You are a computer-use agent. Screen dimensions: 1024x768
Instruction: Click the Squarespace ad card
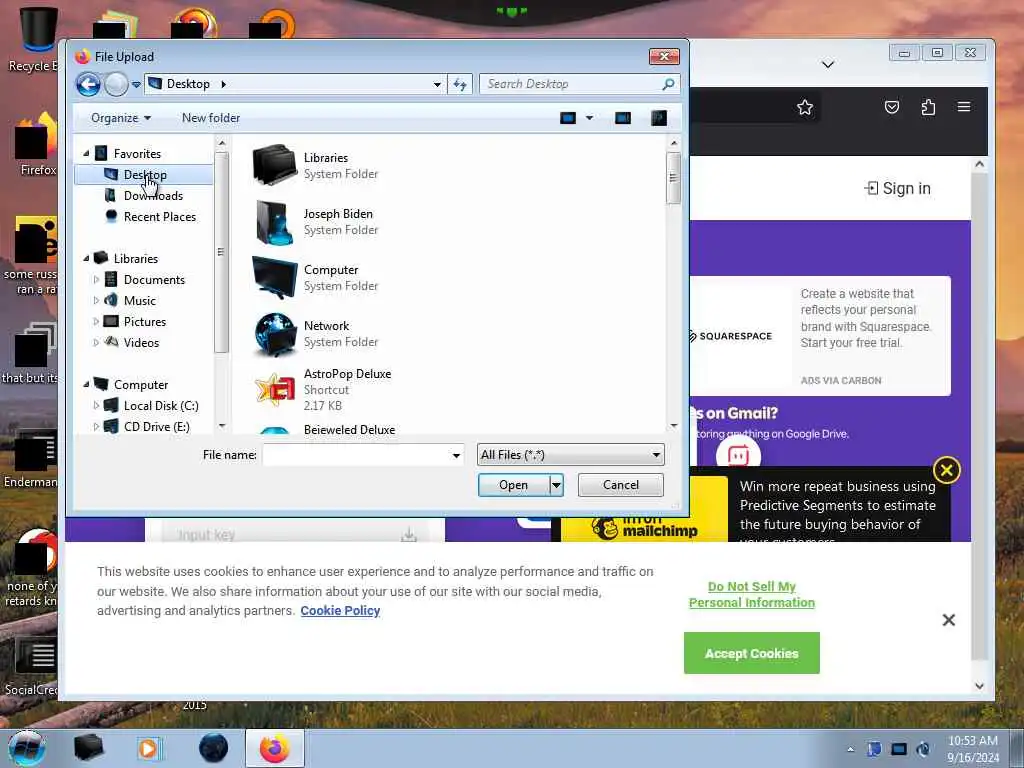pos(820,336)
